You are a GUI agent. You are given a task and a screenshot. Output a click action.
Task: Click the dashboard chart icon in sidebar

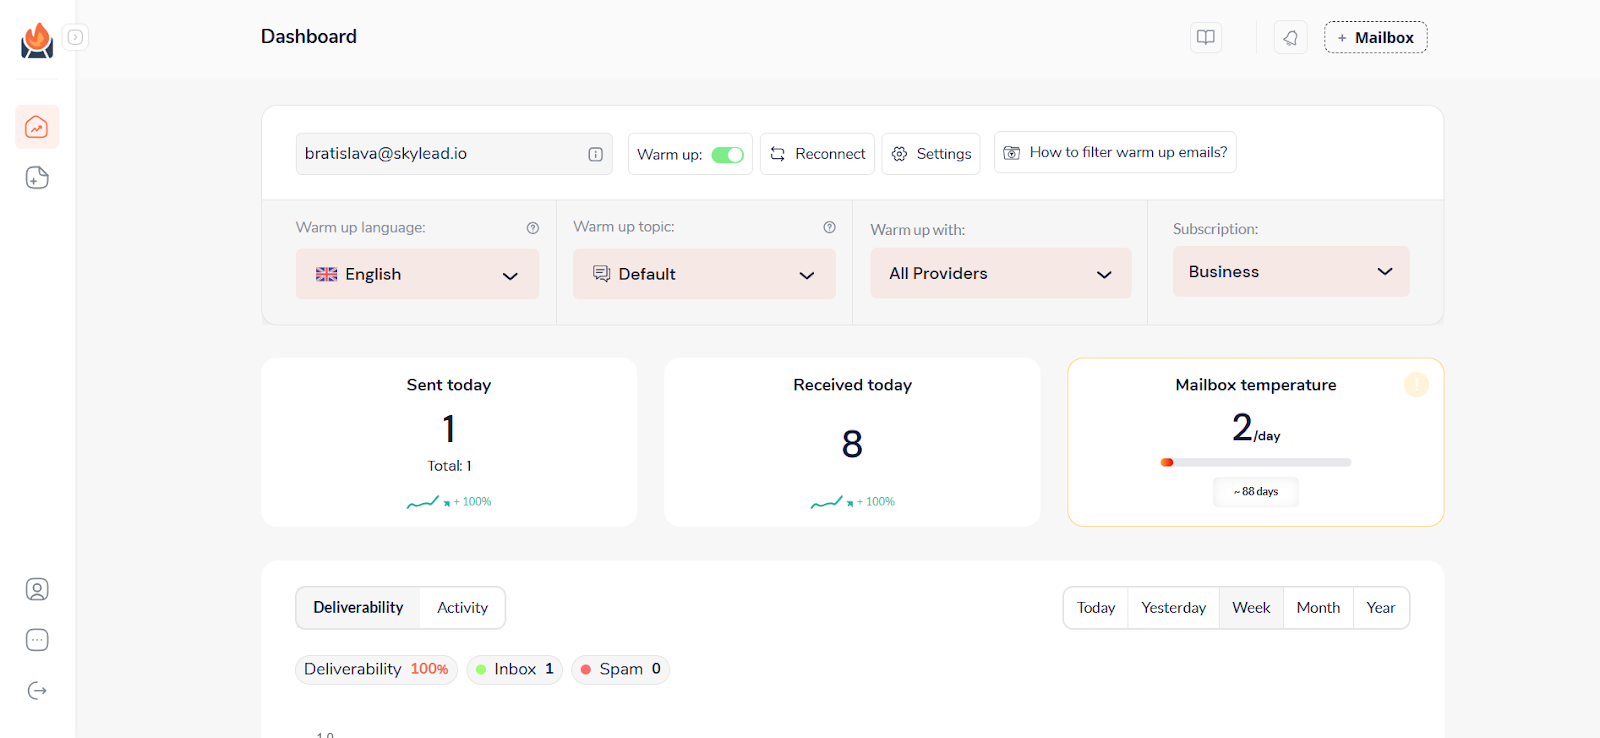37,127
